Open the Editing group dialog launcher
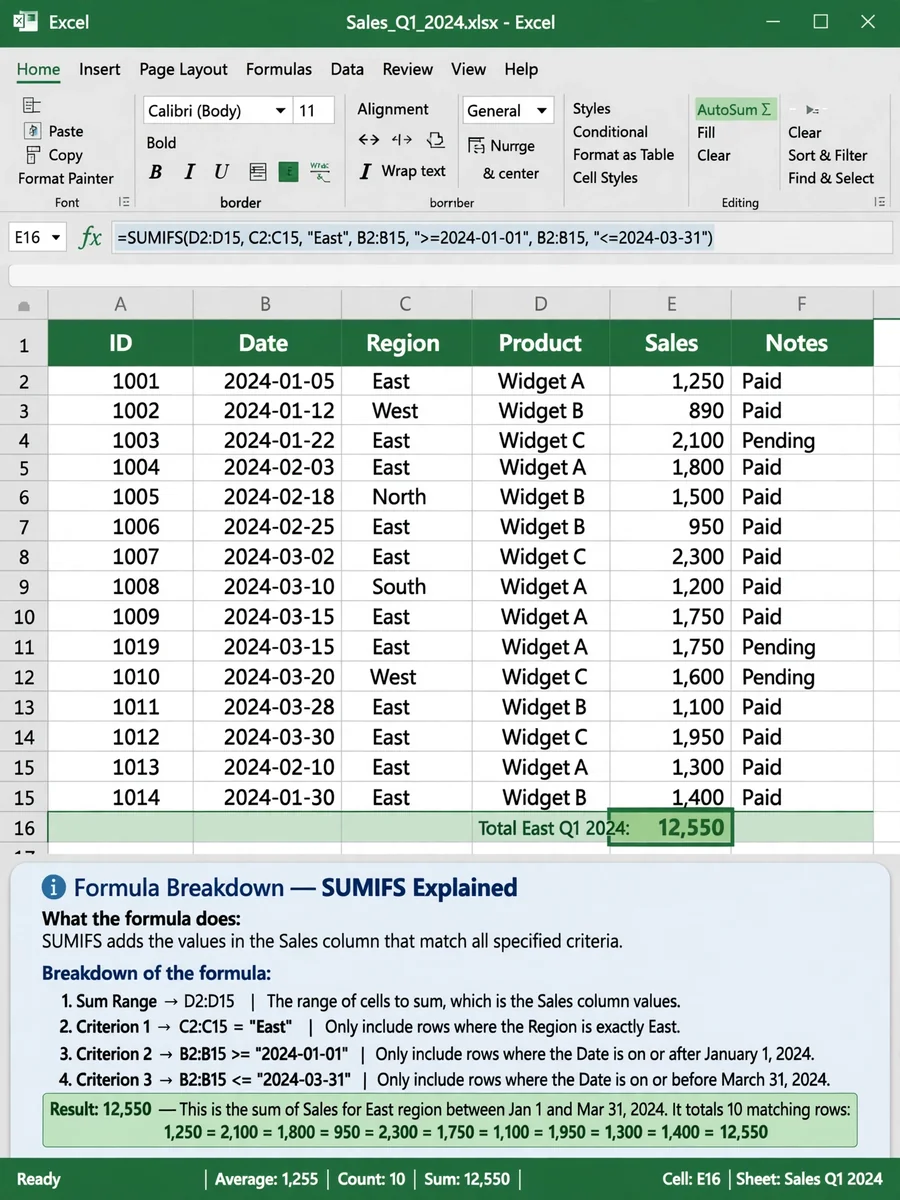900x1200 pixels. (x=881, y=202)
